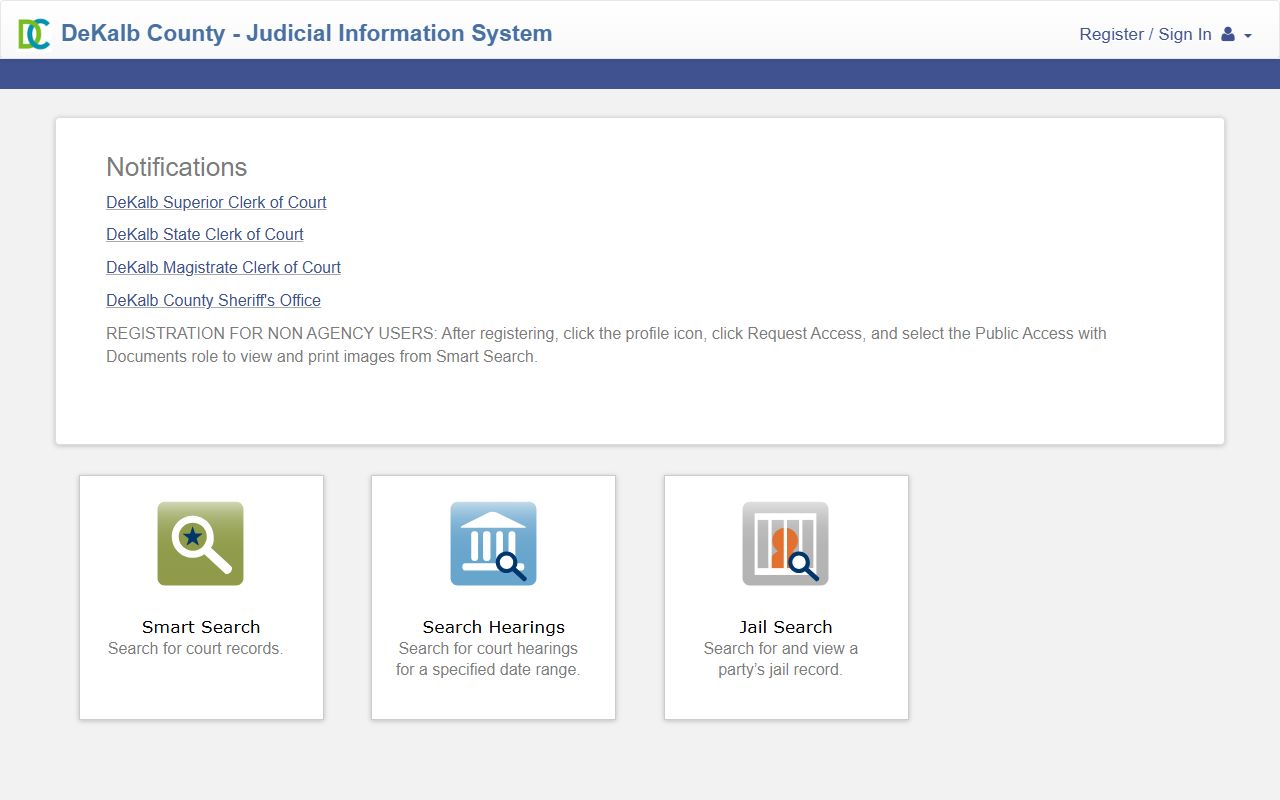Open the Search Hearings courthouse icon
The image size is (1280, 800).
[x=493, y=544]
